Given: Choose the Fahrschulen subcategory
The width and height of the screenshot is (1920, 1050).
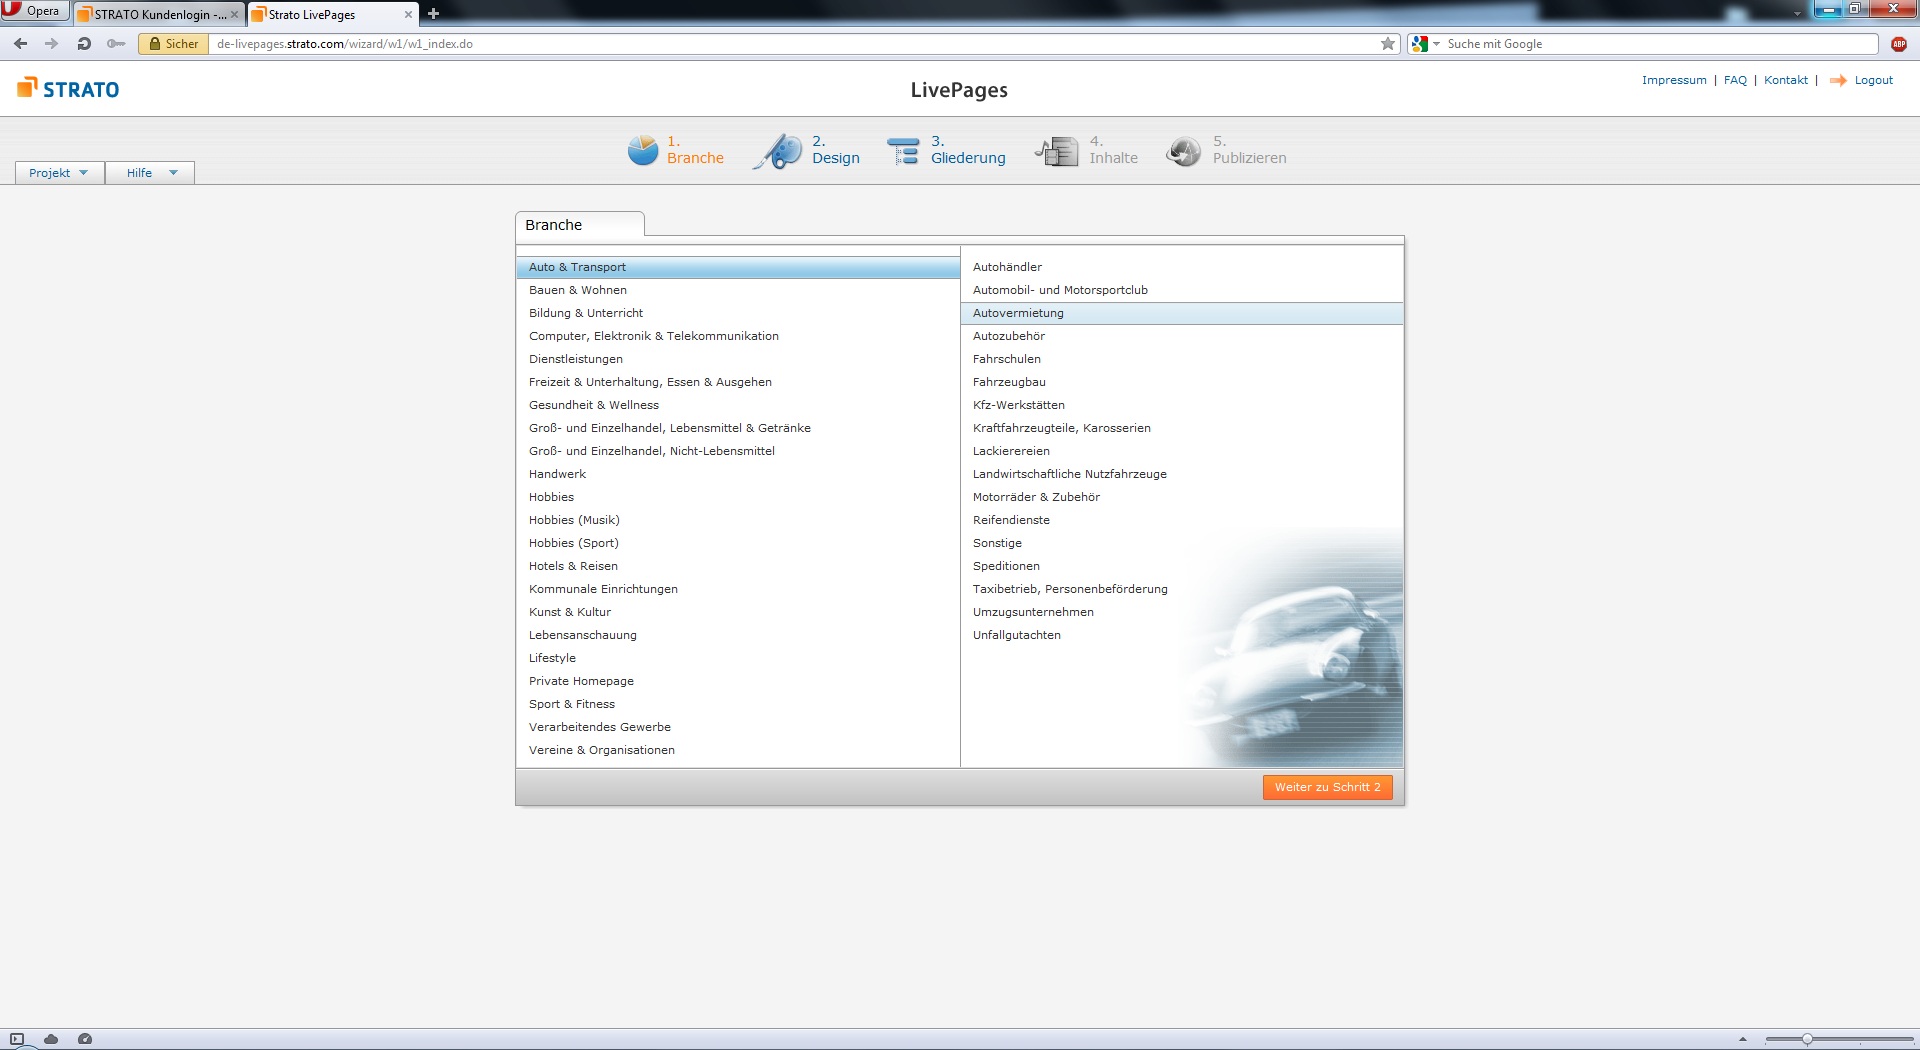Looking at the screenshot, I should click(x=1006, y=359).
